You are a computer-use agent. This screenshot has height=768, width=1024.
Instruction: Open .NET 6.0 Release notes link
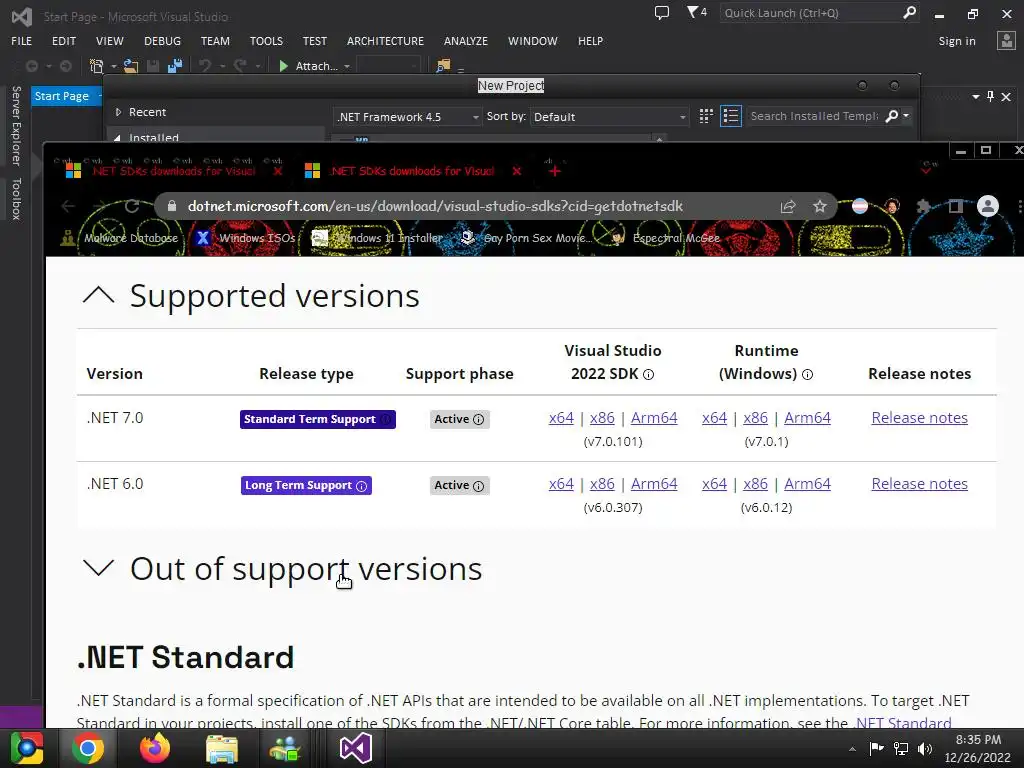tap(920, 484)
